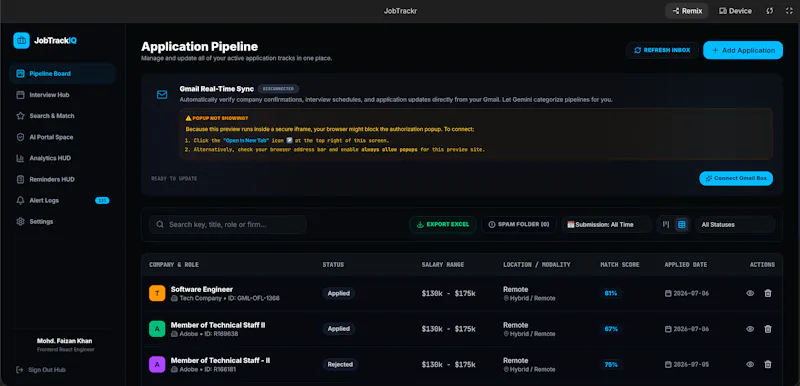The width and height of the screenshot is (800, 386).
Task: Click the Rejected status badge
Action: coord(340,365)
